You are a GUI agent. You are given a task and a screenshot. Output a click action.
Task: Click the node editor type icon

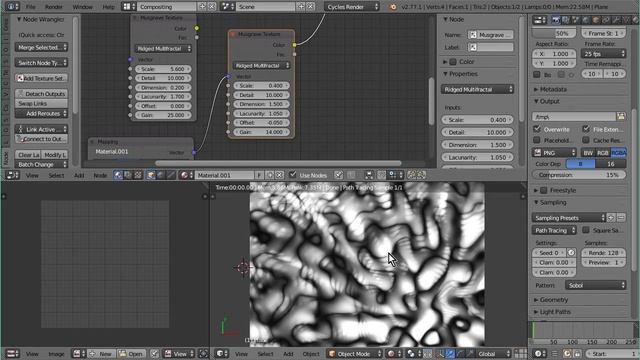point(12,175)
